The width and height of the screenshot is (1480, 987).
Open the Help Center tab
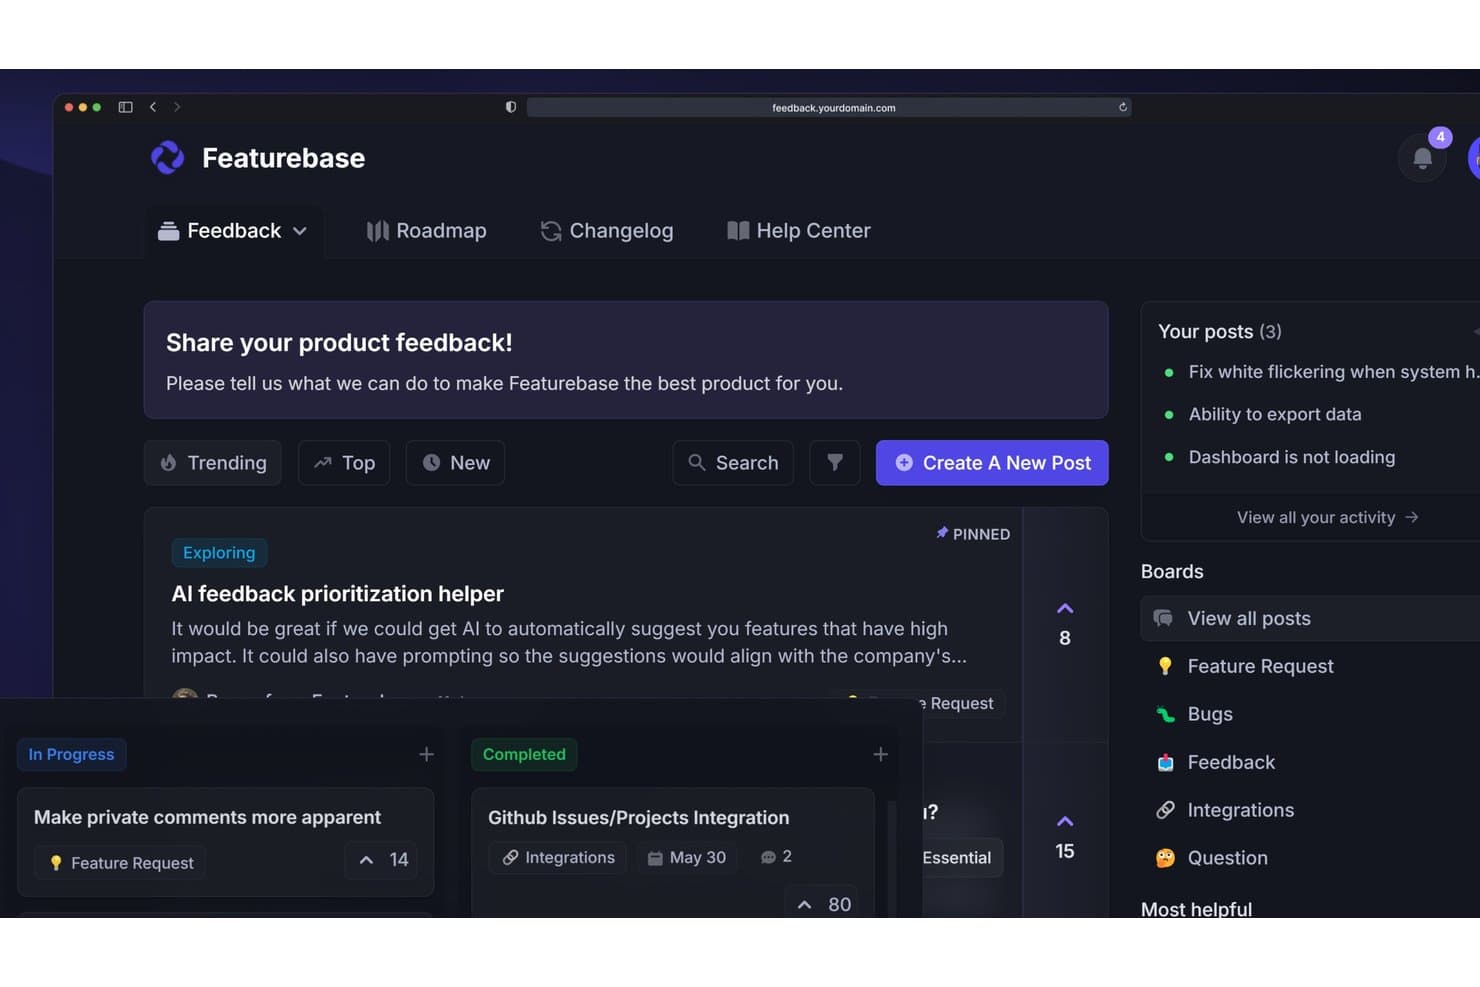799,231
